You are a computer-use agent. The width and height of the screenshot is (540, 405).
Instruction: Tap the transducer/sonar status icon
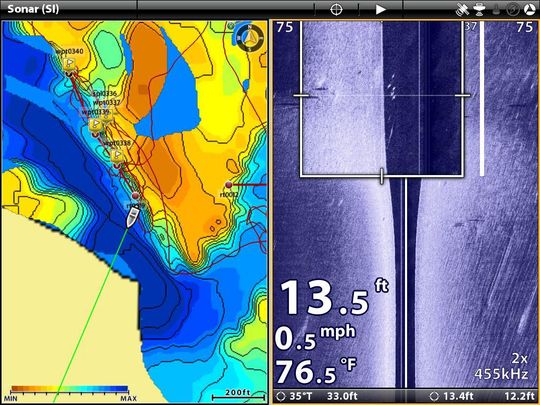click(479, 10)
